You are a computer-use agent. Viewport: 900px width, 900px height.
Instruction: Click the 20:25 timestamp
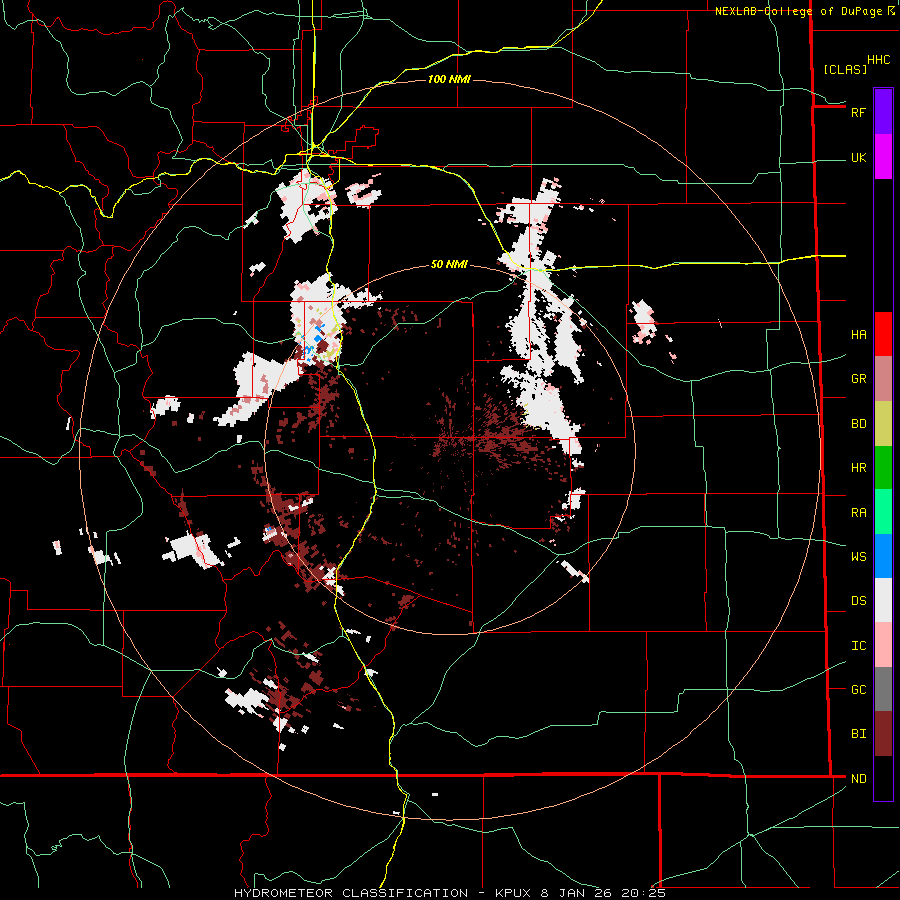pyautogui.click(x=642, y=893)
